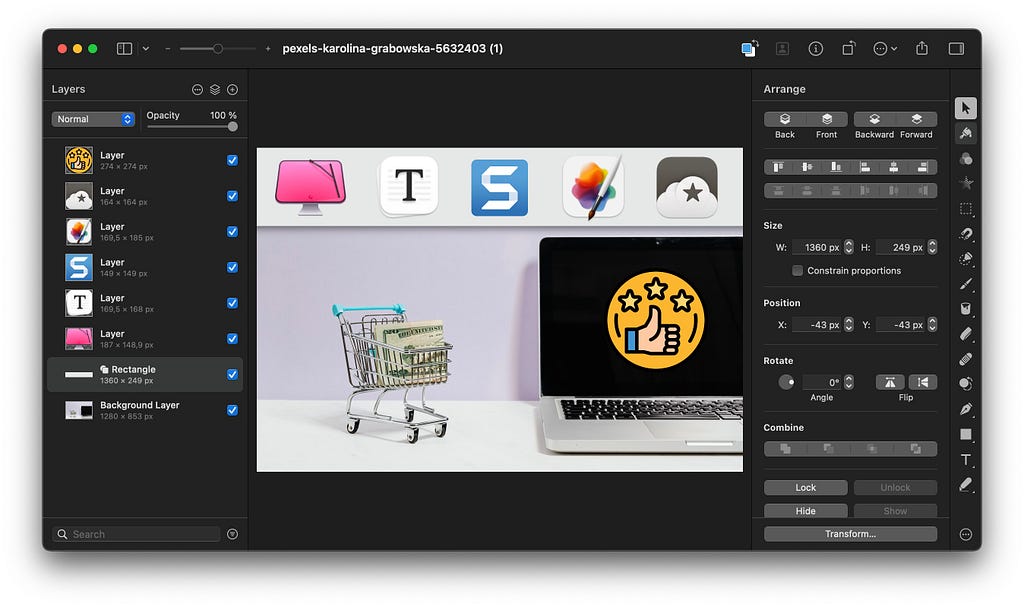1024x607 pixels.
Task: Expand the sidebar options chevron in title bar
Action: [x=146, y=48]
